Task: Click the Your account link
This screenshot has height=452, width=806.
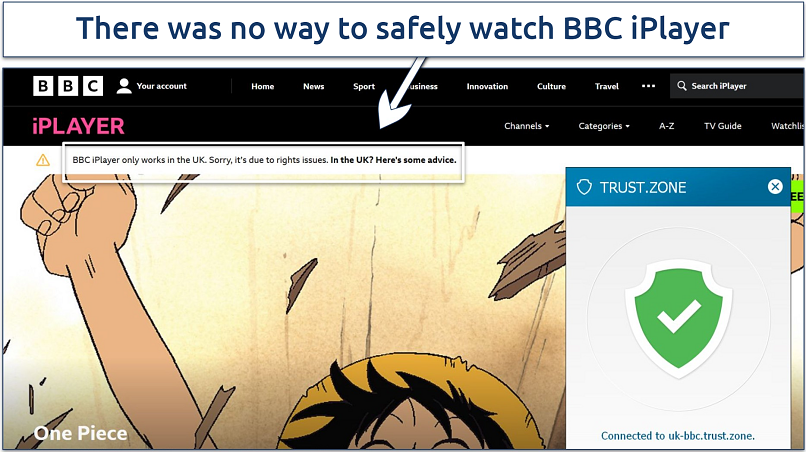Action: click(x=161, y=86)
